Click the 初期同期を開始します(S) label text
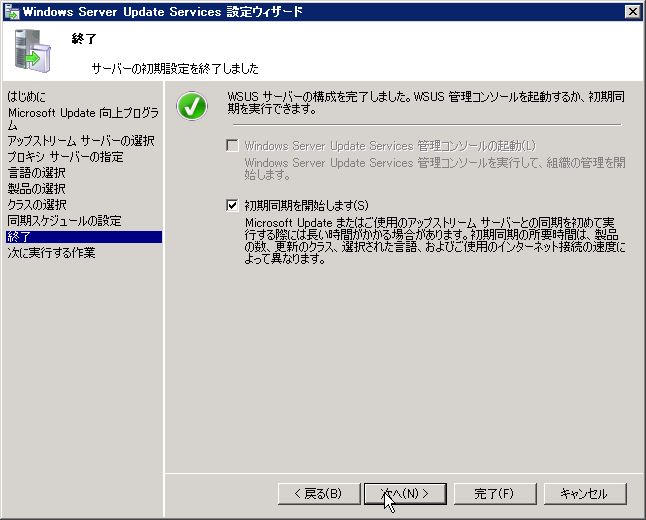 [x=307, y=205]
